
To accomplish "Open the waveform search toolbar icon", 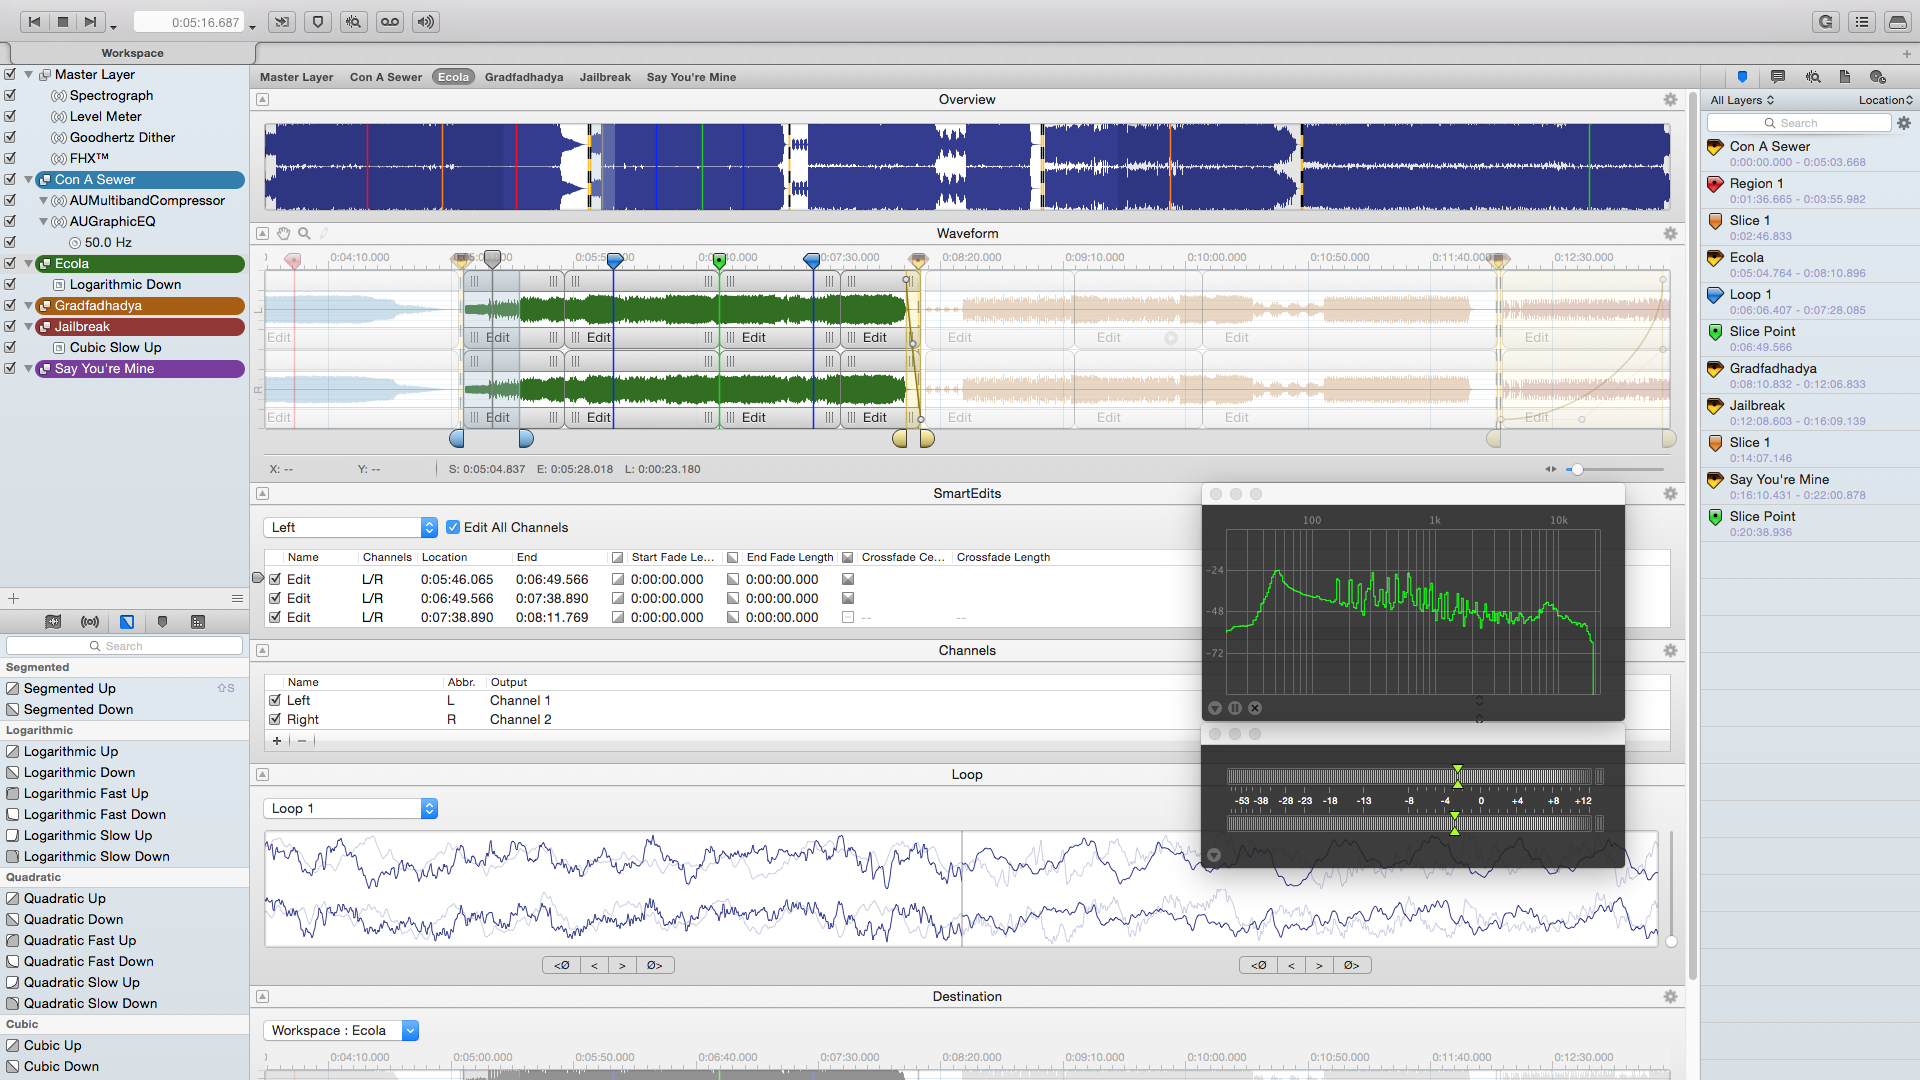I will [354, 22].
